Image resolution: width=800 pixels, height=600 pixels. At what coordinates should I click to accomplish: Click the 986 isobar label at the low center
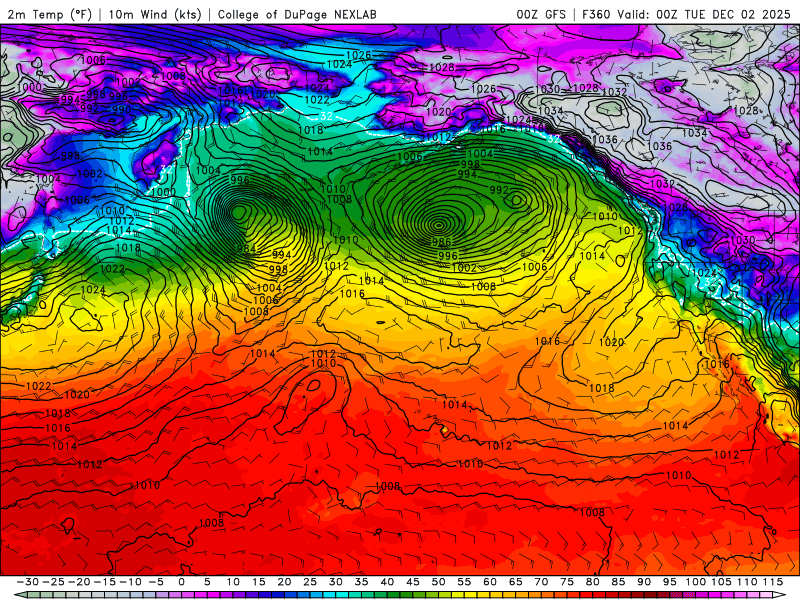tap(441, 242)
